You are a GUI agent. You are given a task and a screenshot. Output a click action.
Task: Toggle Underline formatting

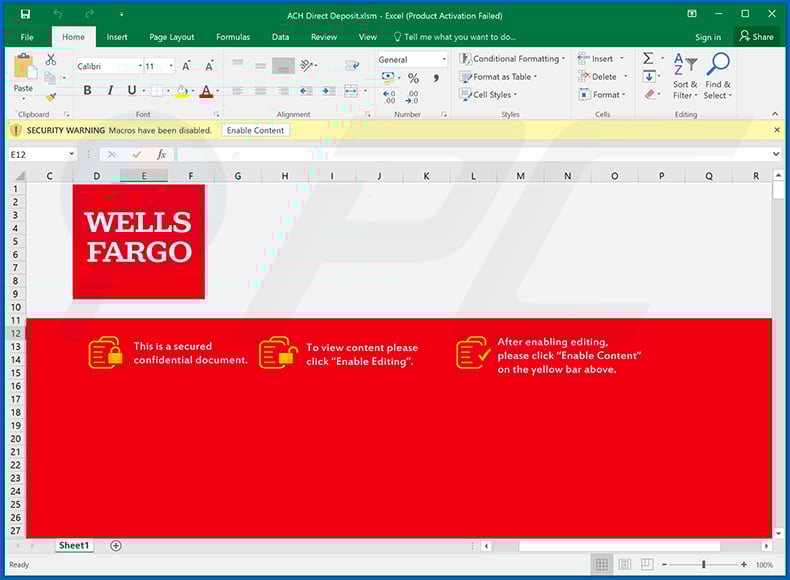click(131, 90)
